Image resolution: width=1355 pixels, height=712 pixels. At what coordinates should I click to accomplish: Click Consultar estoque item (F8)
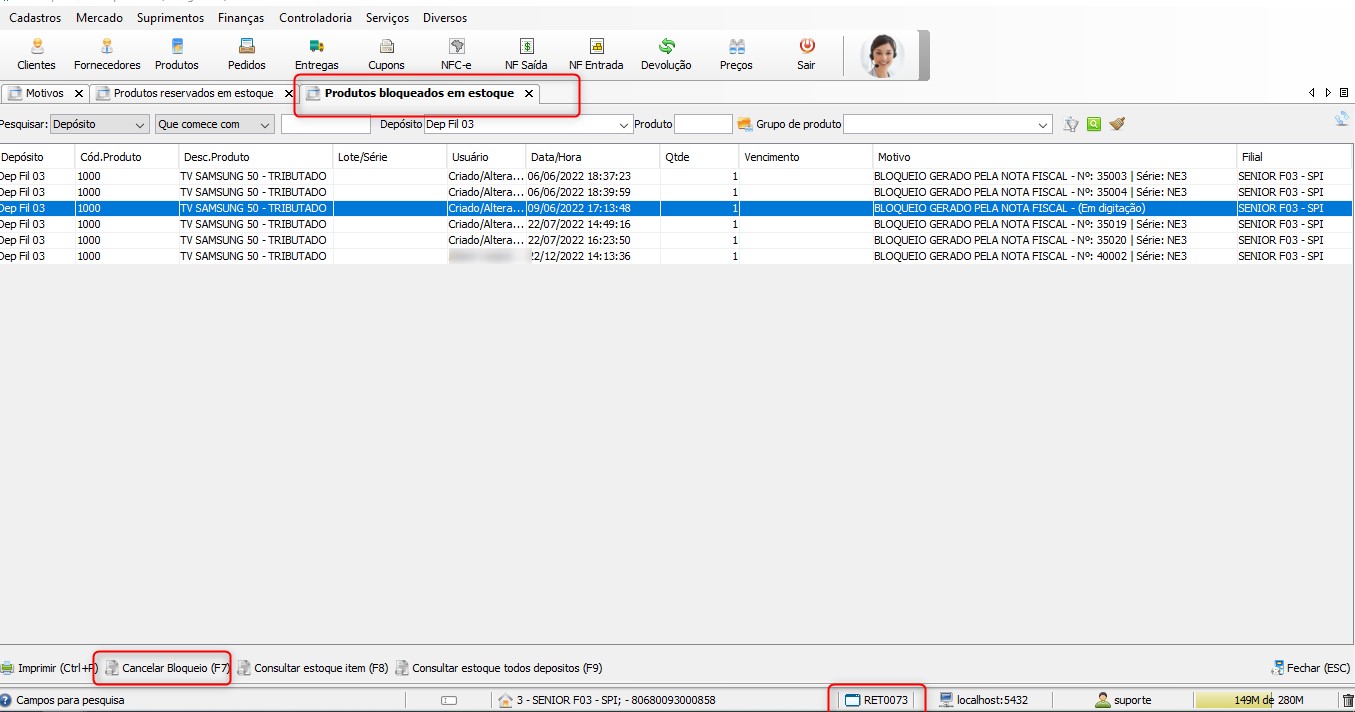(312, 668)
